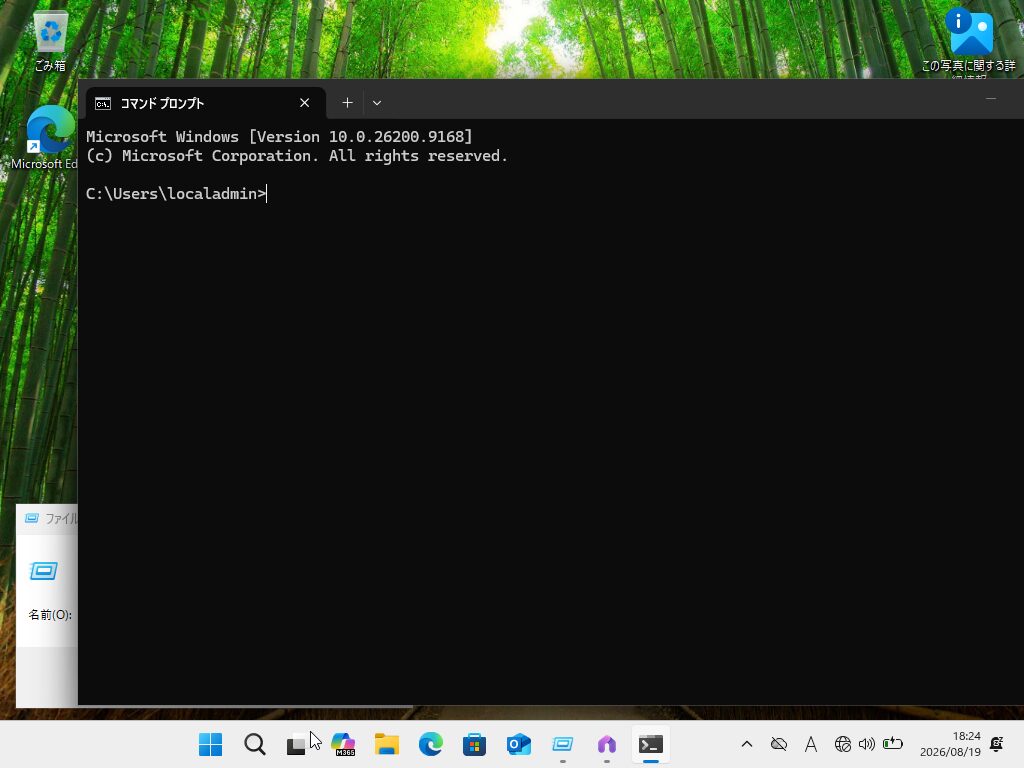Viewport: 1024px width, 768px height.
Task: Switch to the purple app taskbar icon
Action: coord(607,744)
